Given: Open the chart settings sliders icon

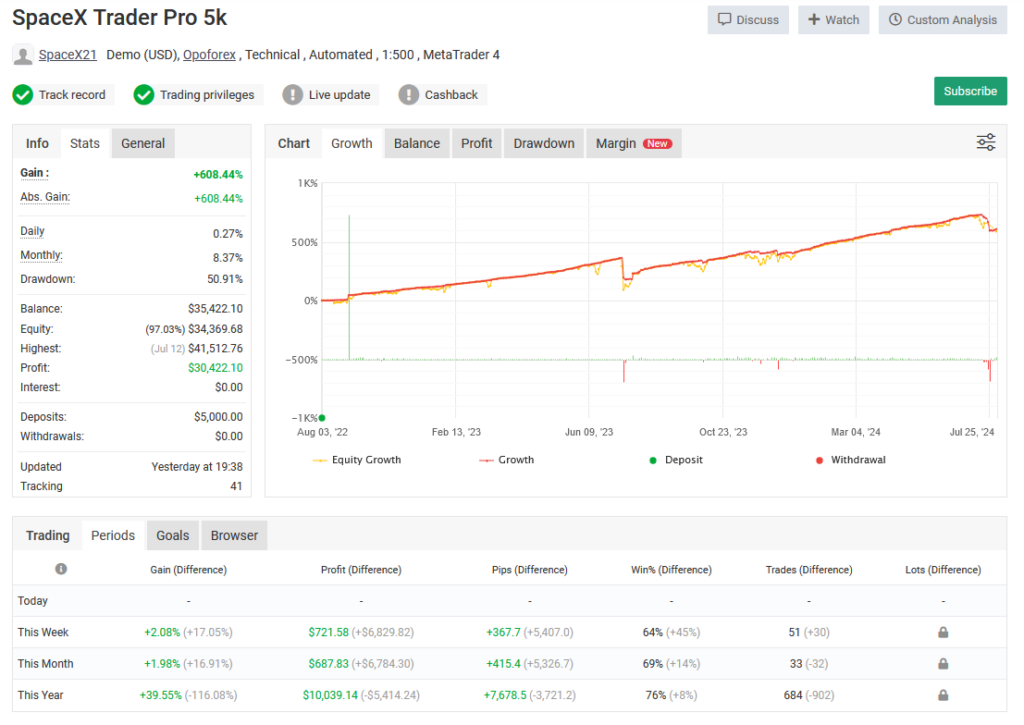Looking at the screenshot, I should 985,142.
